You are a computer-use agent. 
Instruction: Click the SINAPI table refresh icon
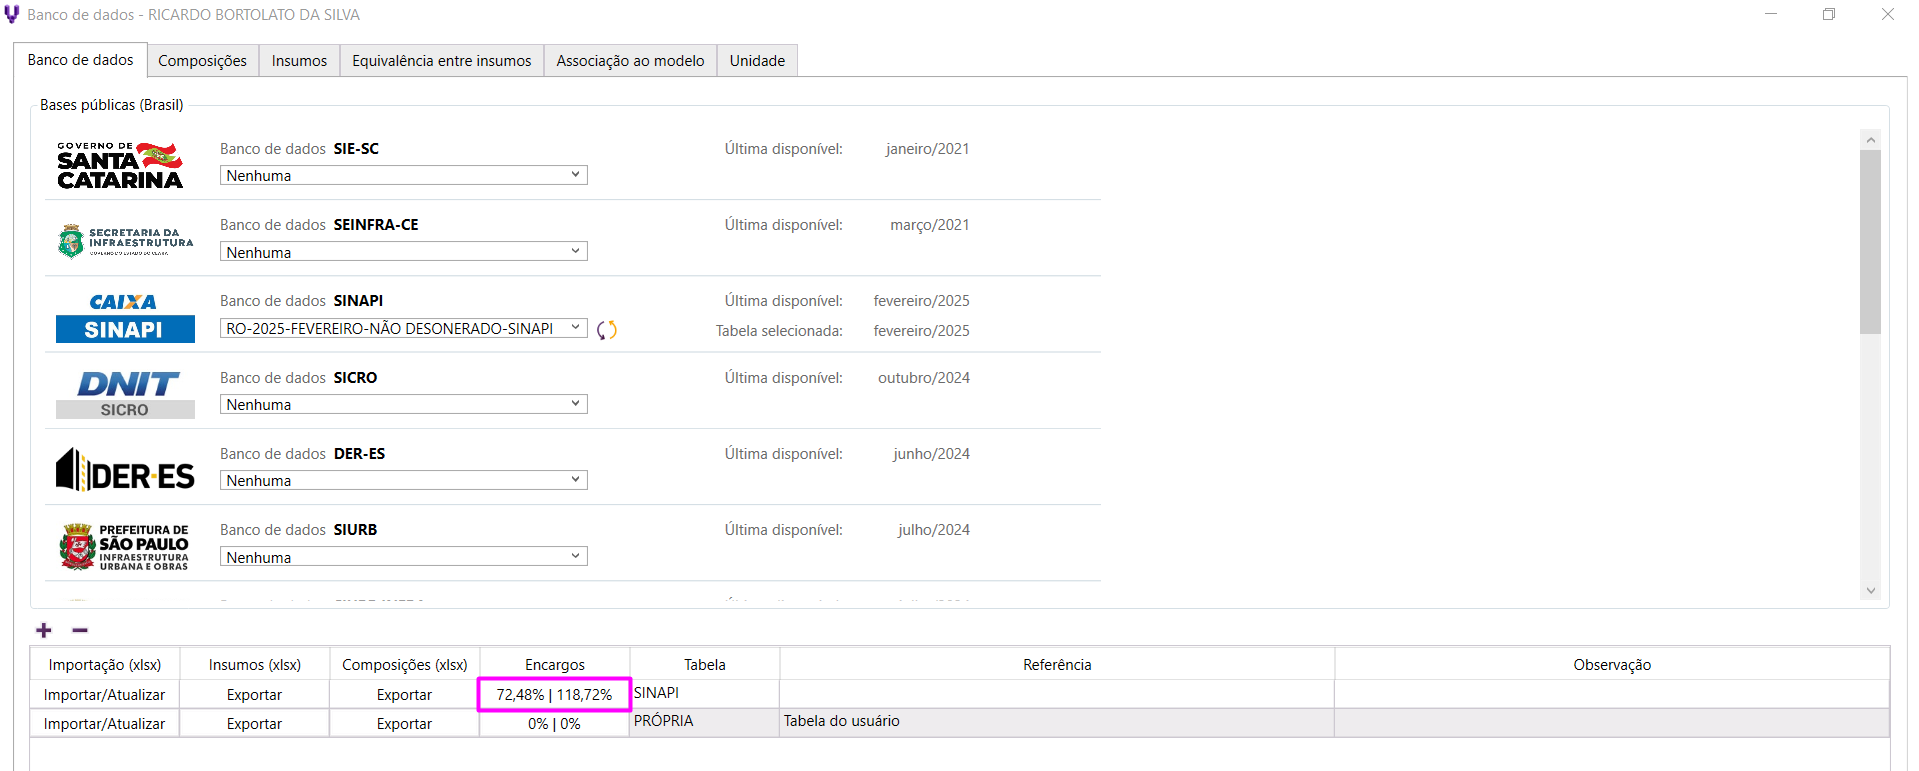point(607,330)
